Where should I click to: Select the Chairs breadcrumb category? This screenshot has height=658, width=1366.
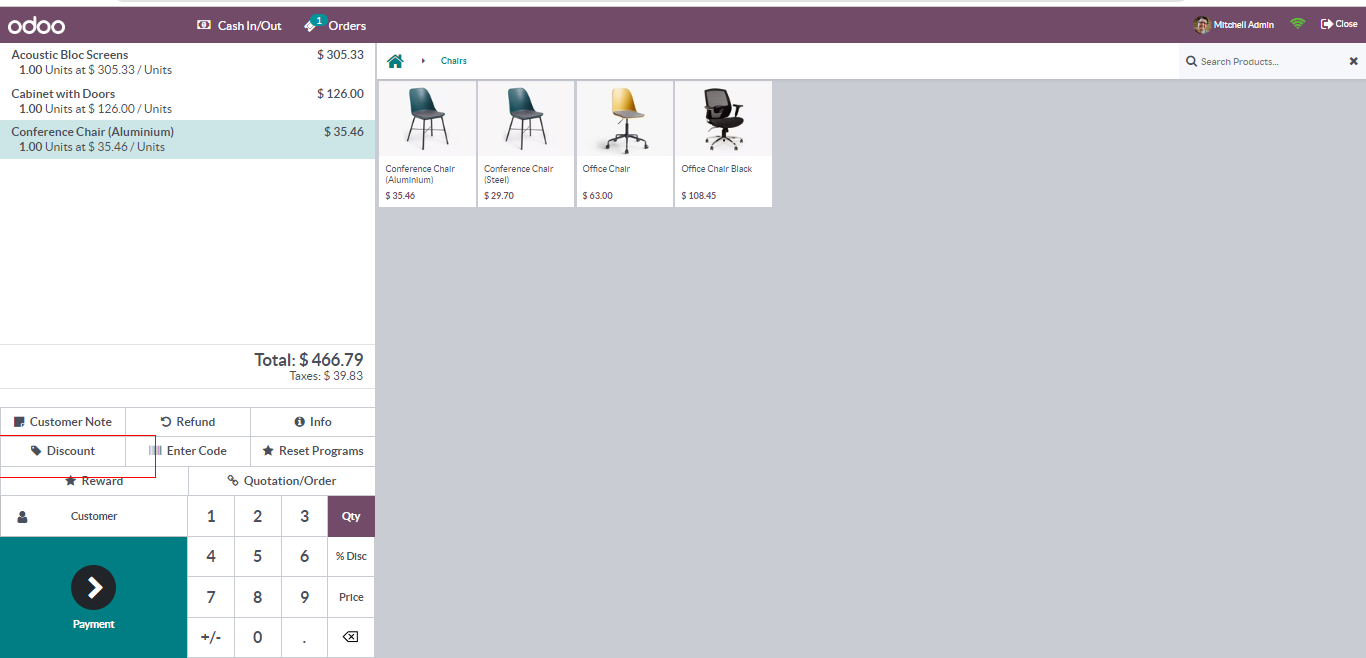pos(454,61)
